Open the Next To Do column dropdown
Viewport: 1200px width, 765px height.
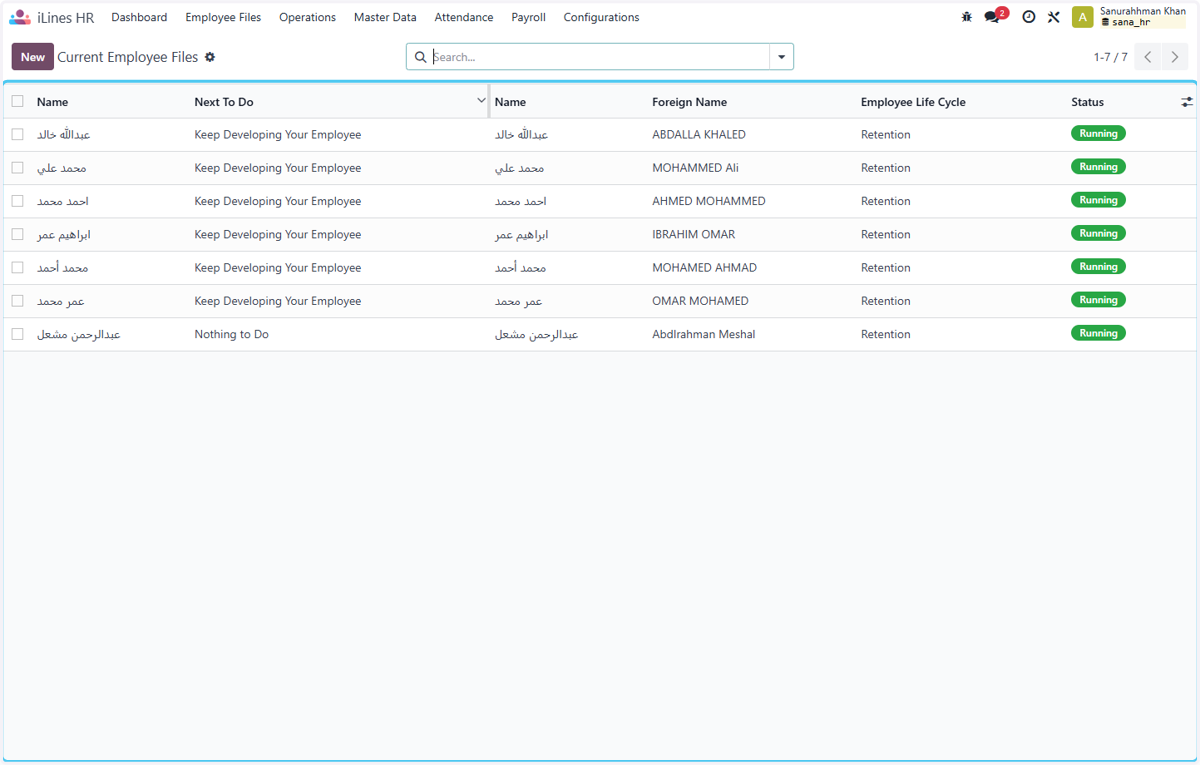(481, 101)
